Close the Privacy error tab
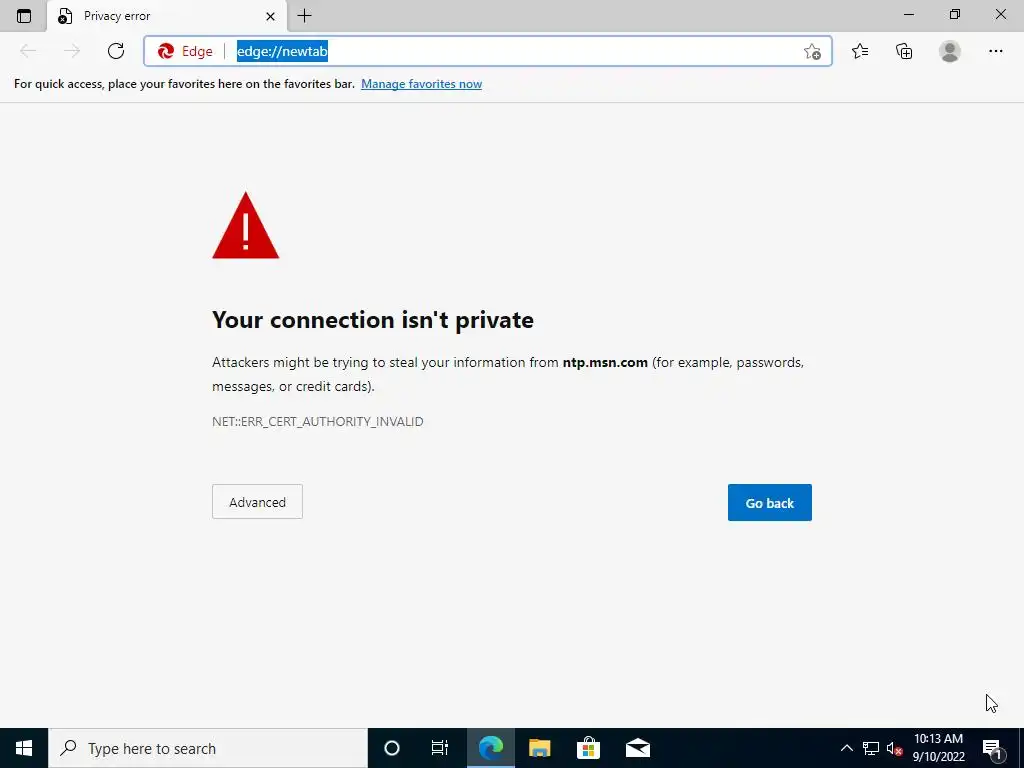Viewport: 1024px width, 768px height. 270,16
